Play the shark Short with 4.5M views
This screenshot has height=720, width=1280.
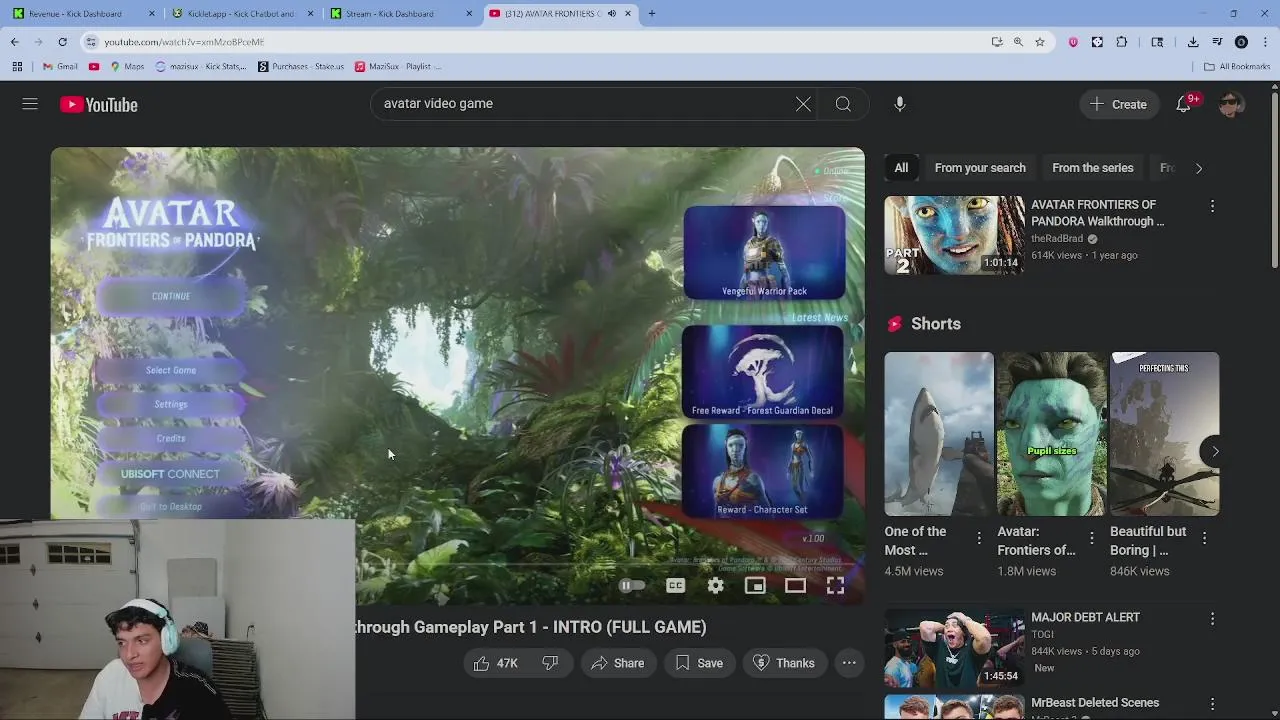coord(939,433)
